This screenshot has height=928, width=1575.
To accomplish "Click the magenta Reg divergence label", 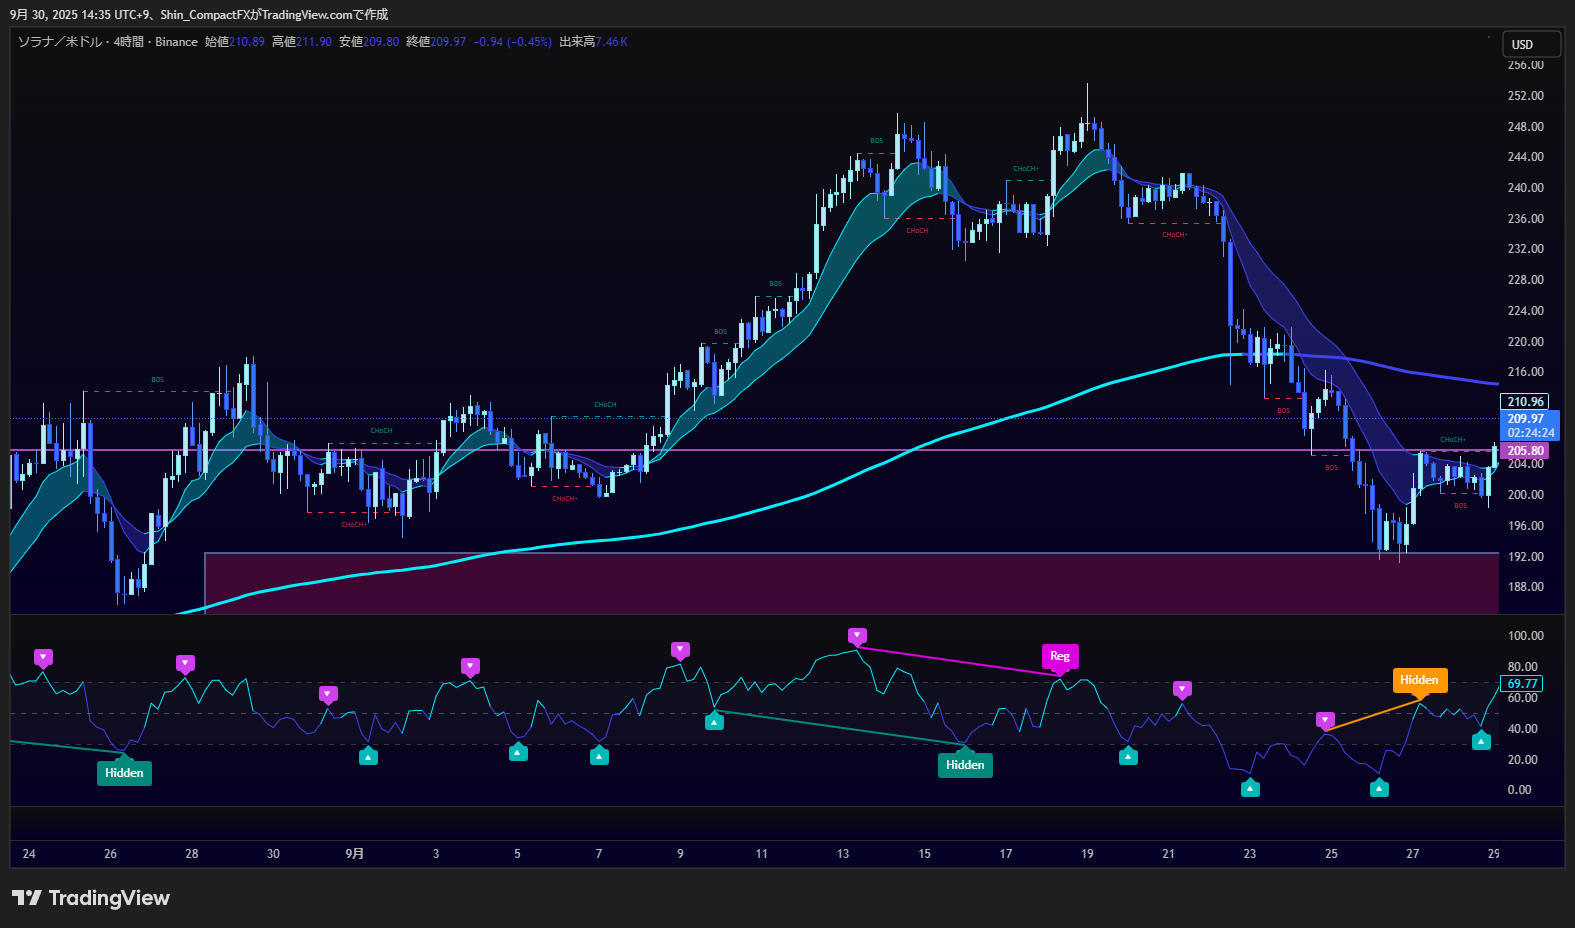I will [x=1060, y=656].
